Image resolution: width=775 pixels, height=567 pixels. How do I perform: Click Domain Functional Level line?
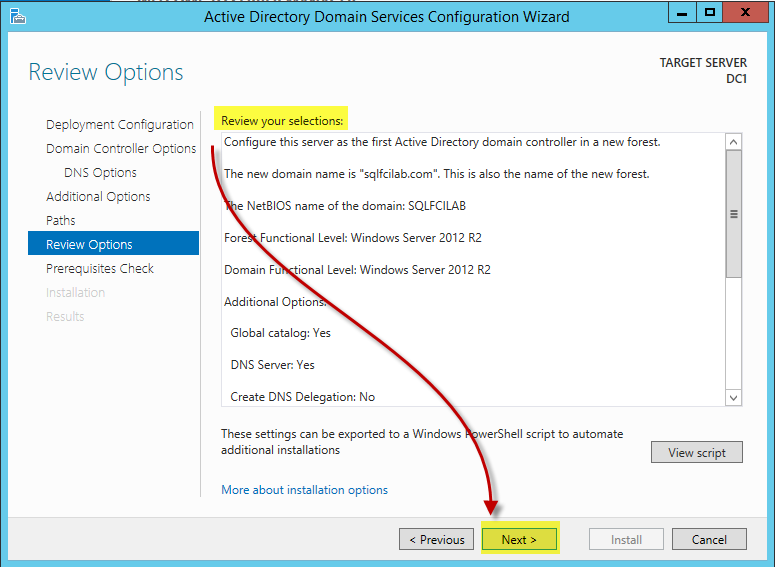[357, 270]
